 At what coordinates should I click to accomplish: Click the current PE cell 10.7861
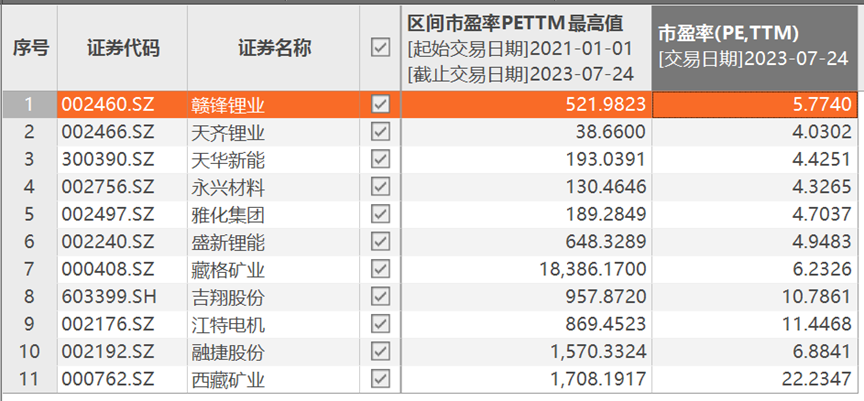(x=754, y=296)
